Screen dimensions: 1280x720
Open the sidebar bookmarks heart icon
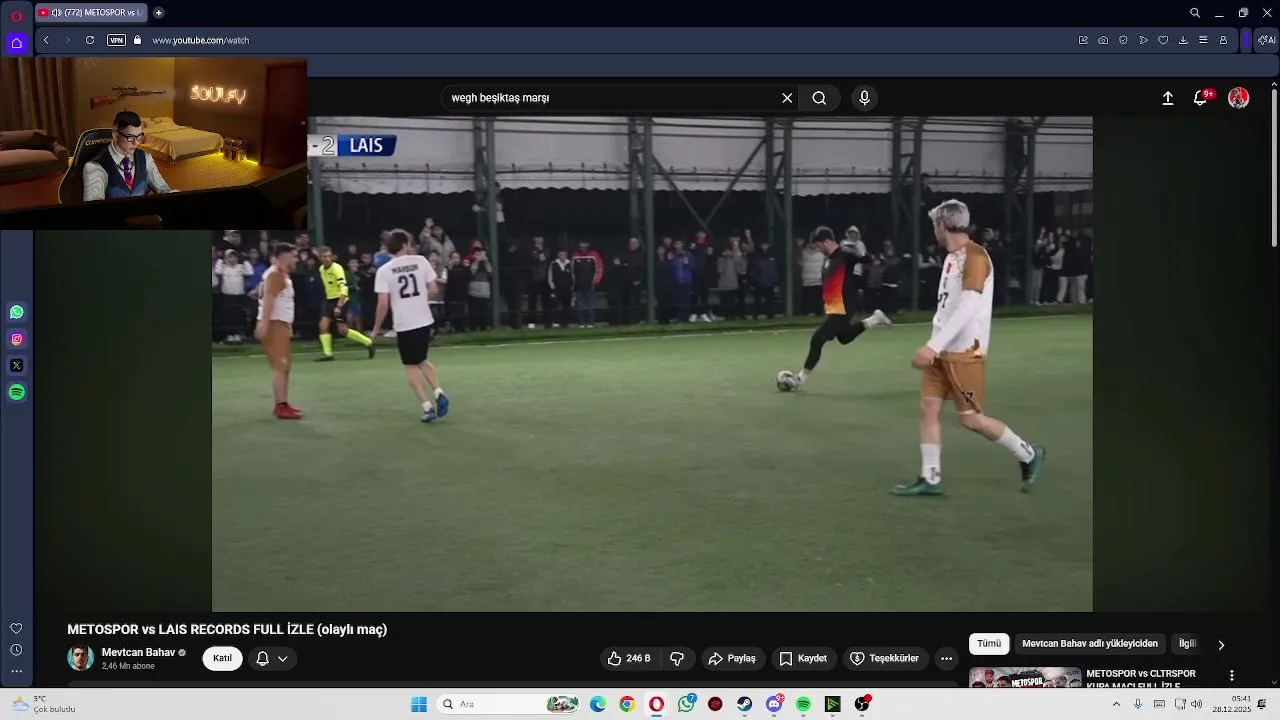pos(16,628)
